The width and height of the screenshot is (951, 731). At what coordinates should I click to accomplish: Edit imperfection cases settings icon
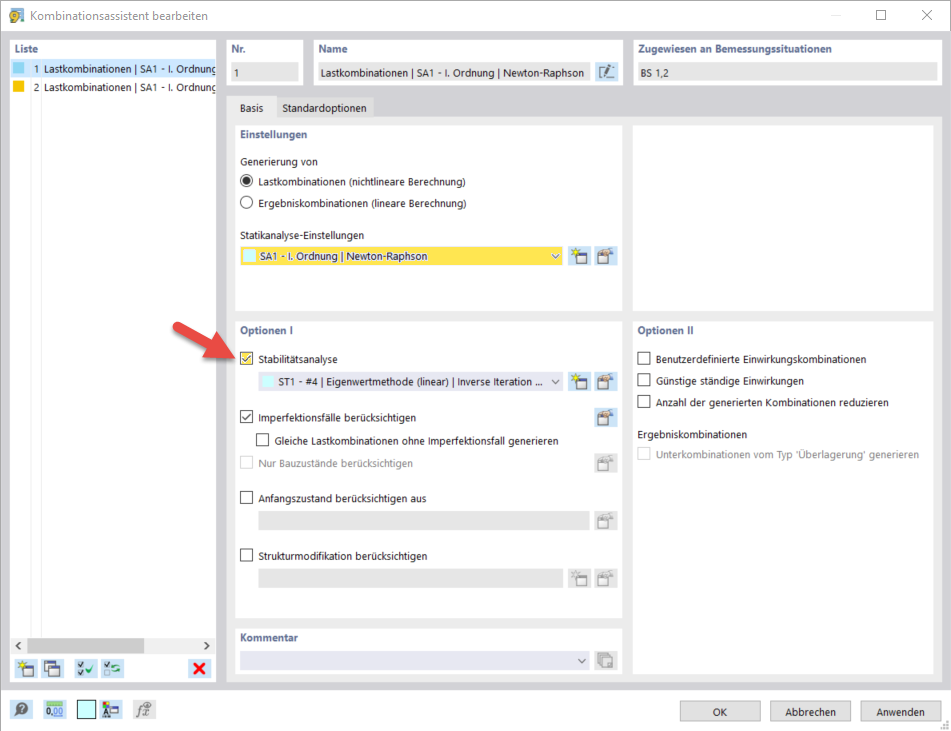pos(605,417)
